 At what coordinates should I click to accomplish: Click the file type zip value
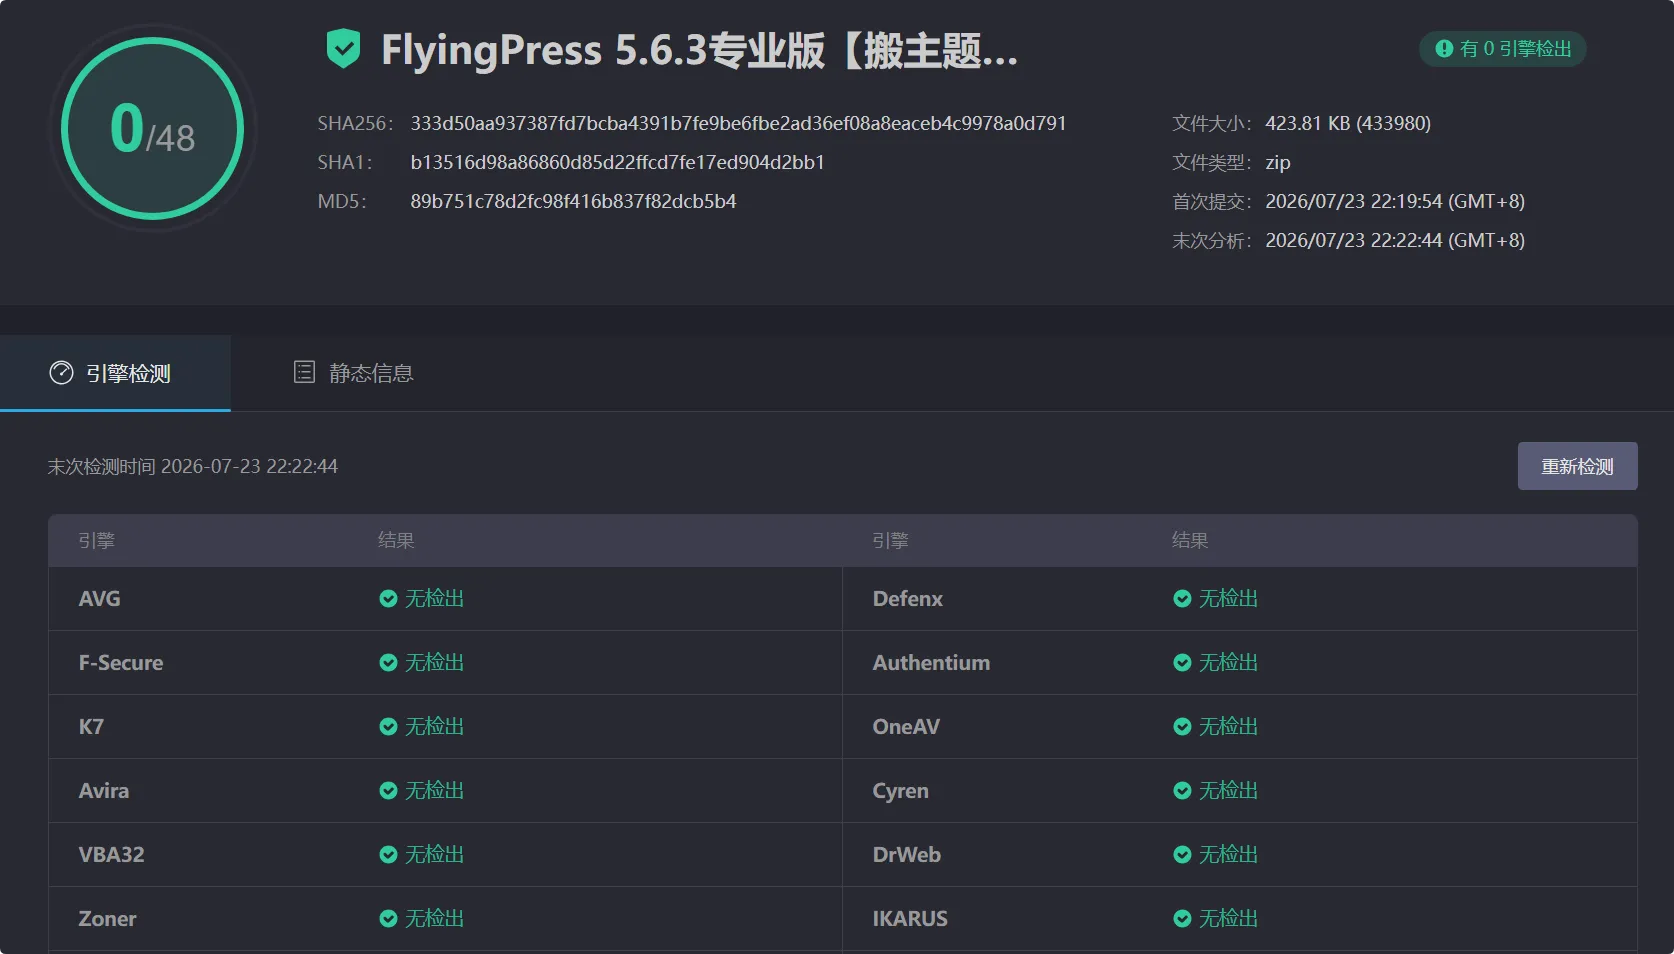(x=1278, y=162)
